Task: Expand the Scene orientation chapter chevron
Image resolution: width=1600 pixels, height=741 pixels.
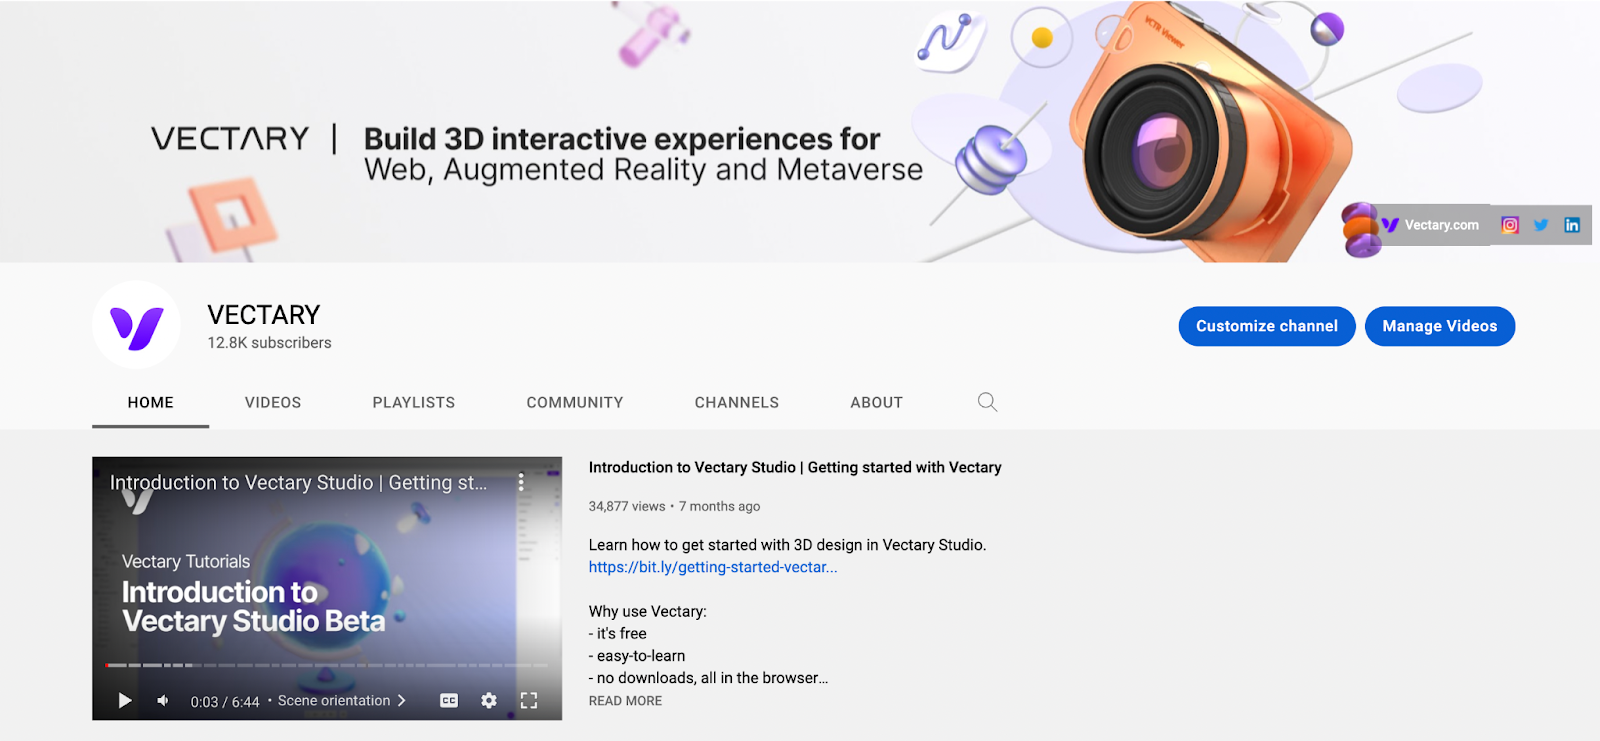Action: click(x=402, y=701)
